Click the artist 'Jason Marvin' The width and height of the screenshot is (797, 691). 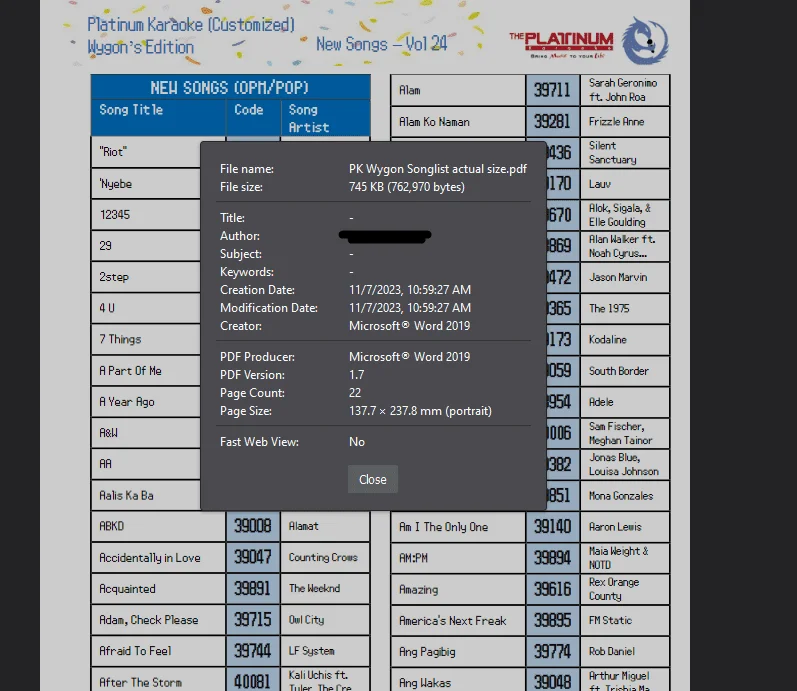point(619,277)
